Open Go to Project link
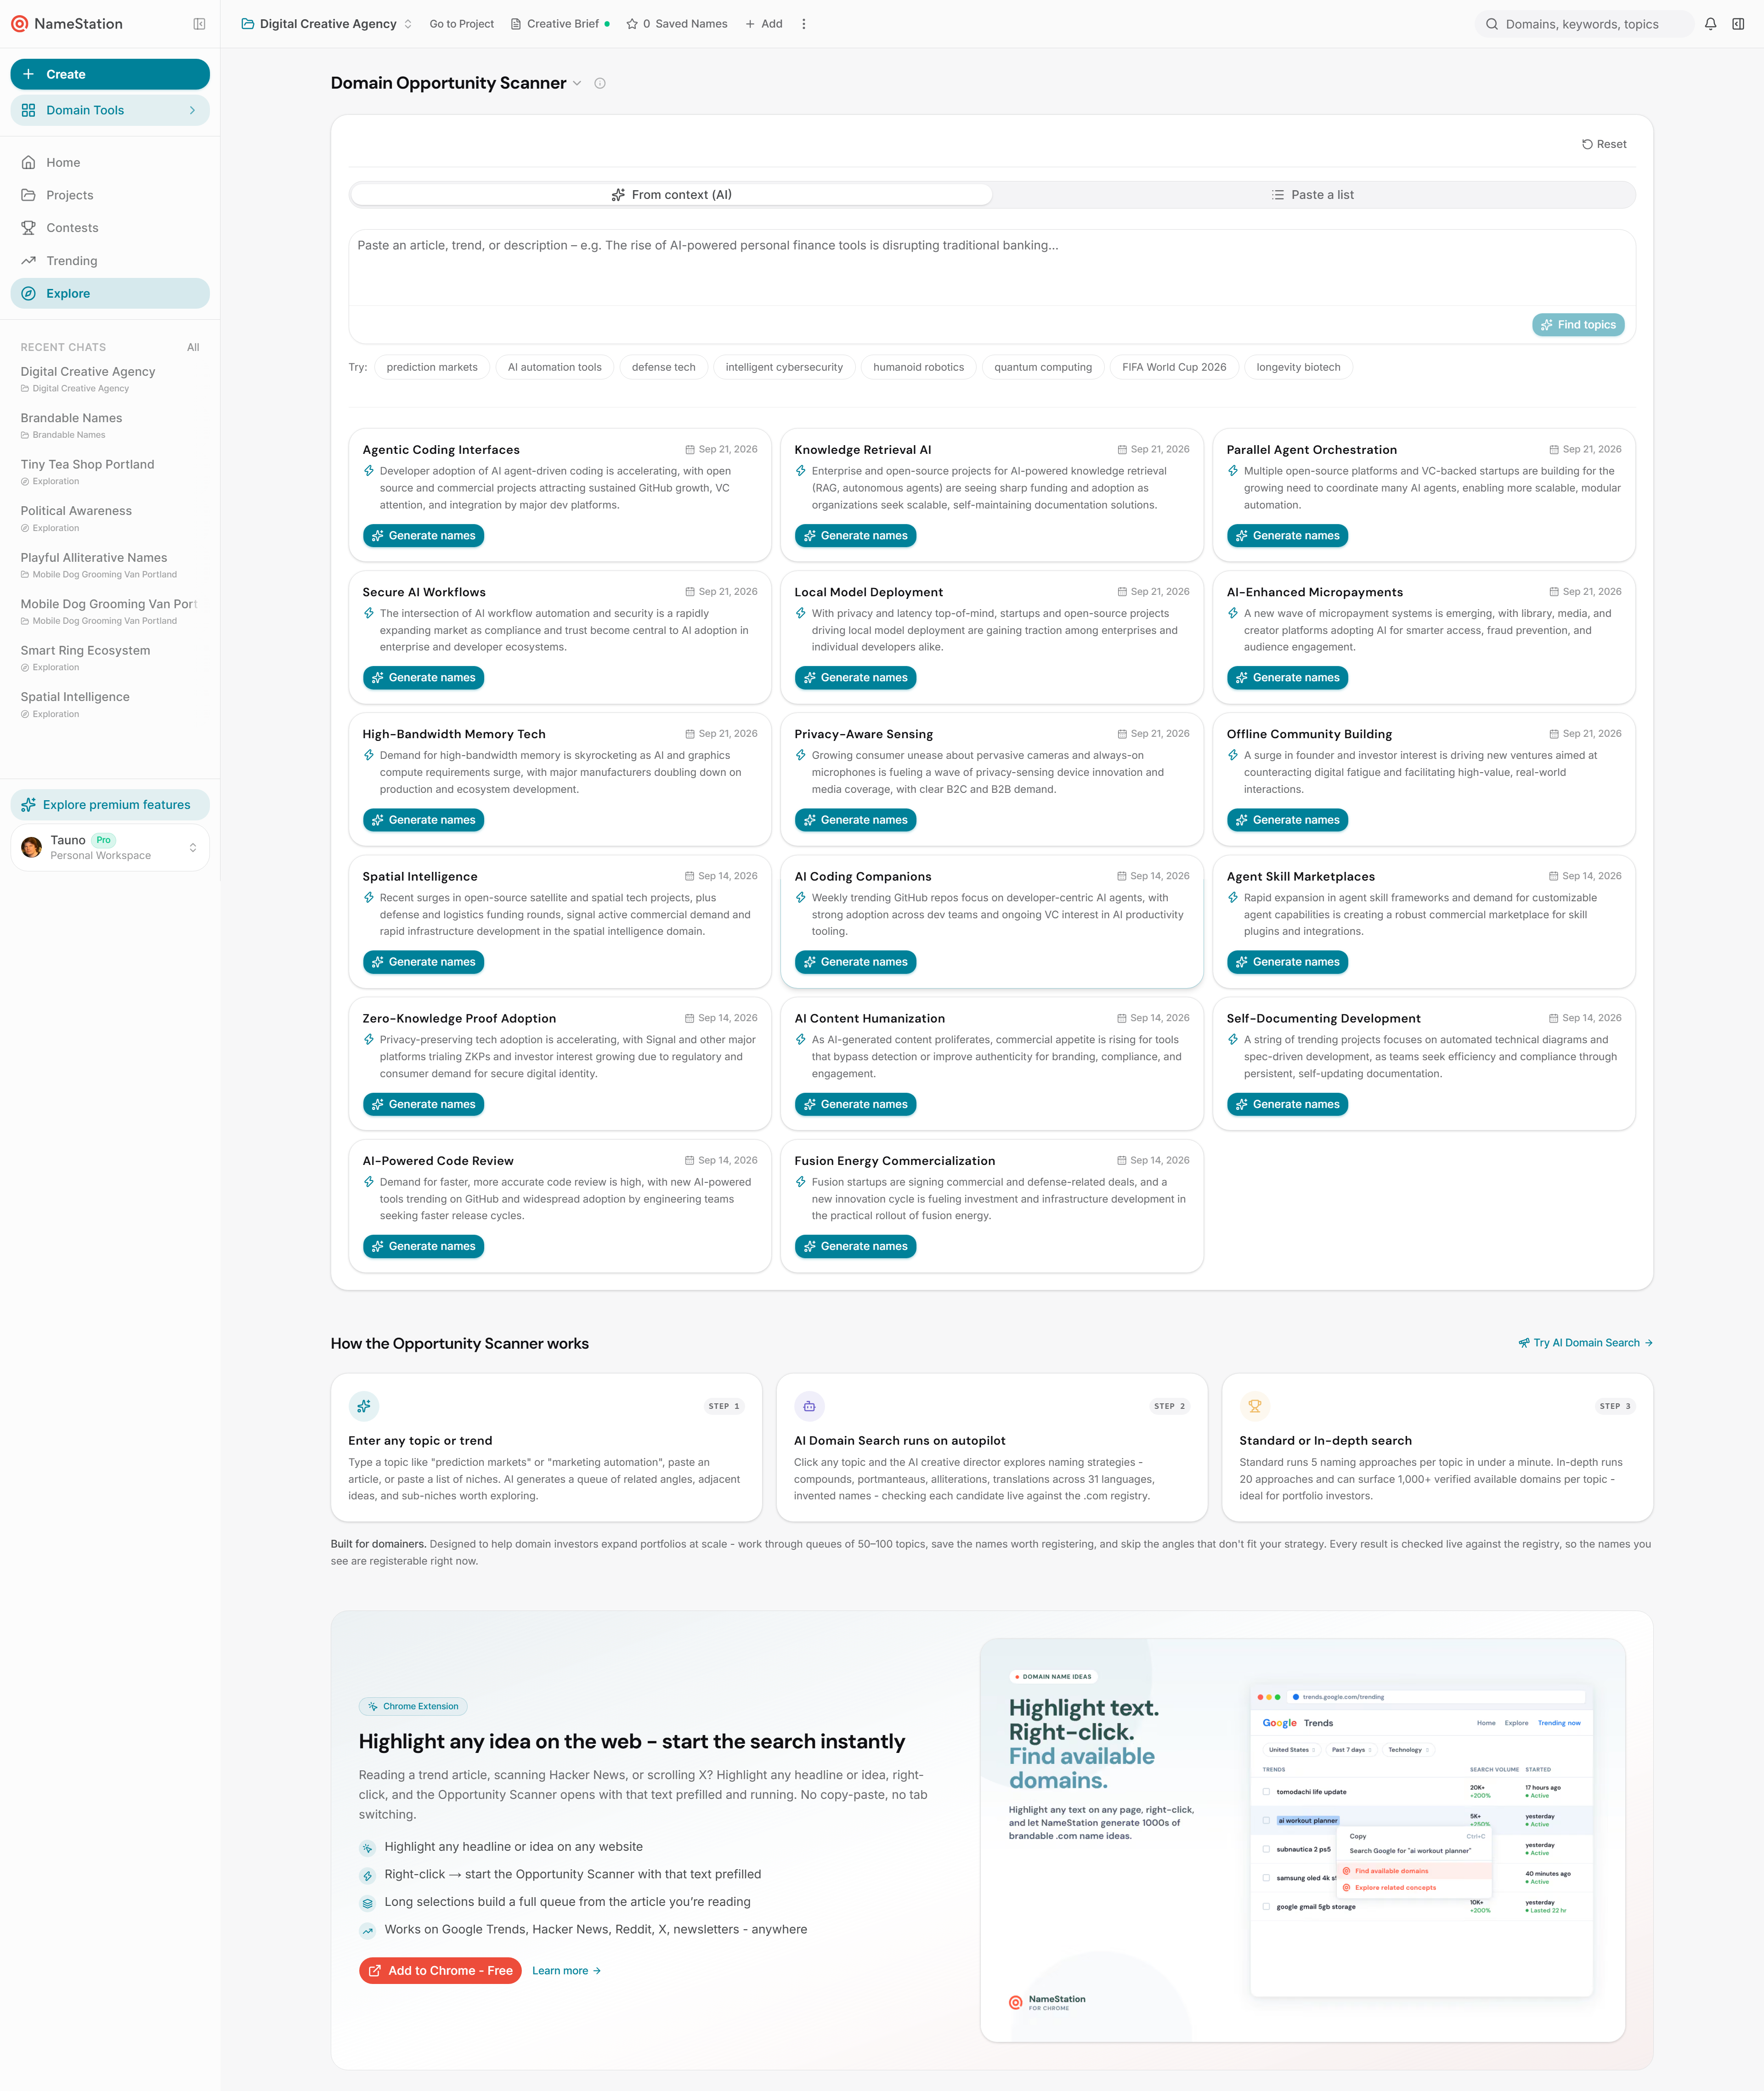The width and height of the screenshot is (1764, 2091). click(462, 24)
